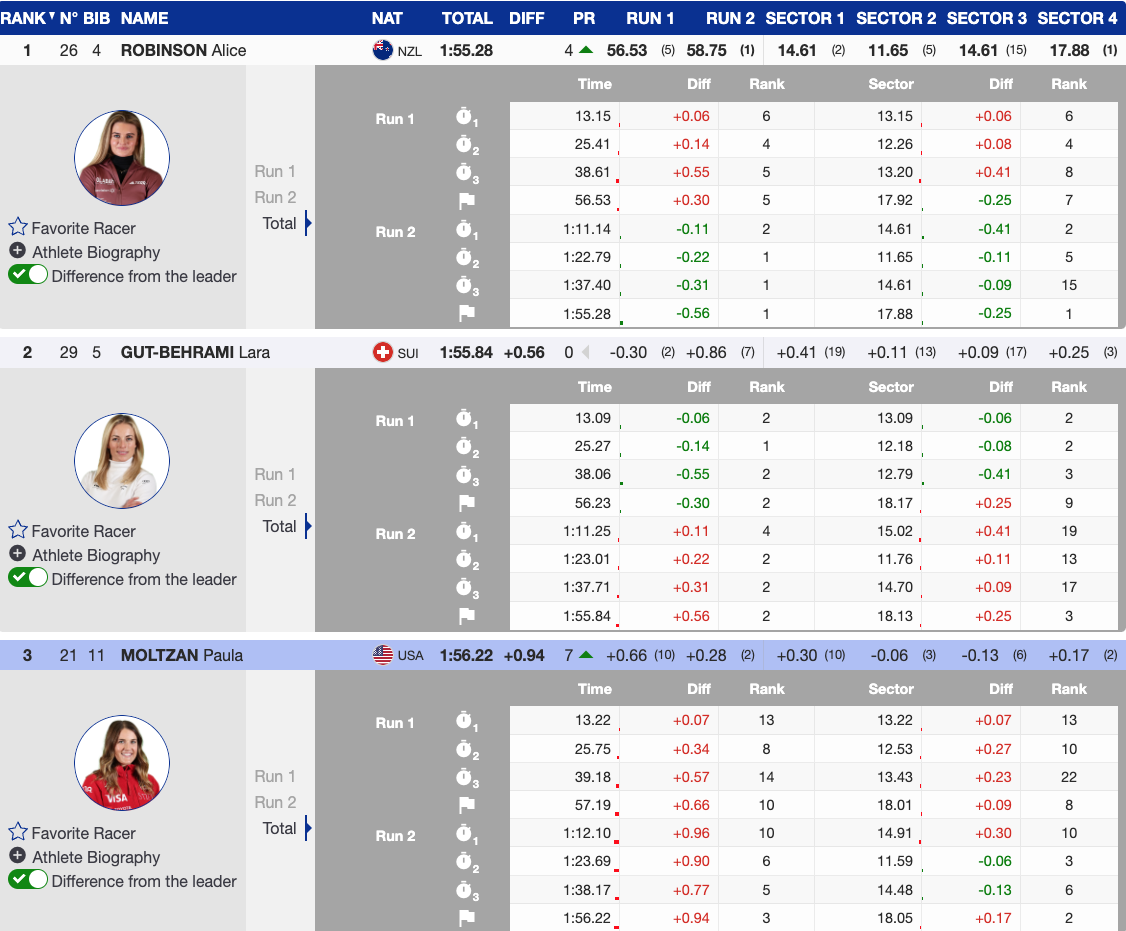The image size is (1126, 931).
Task: Open Athlete Biography link for Alice Robinson
Action: [96, 252]
